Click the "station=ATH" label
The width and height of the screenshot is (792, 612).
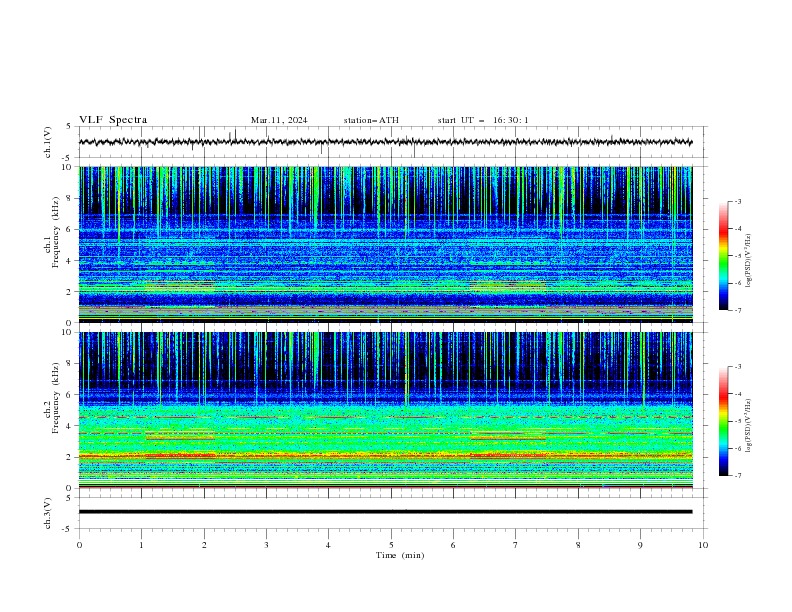371,120
